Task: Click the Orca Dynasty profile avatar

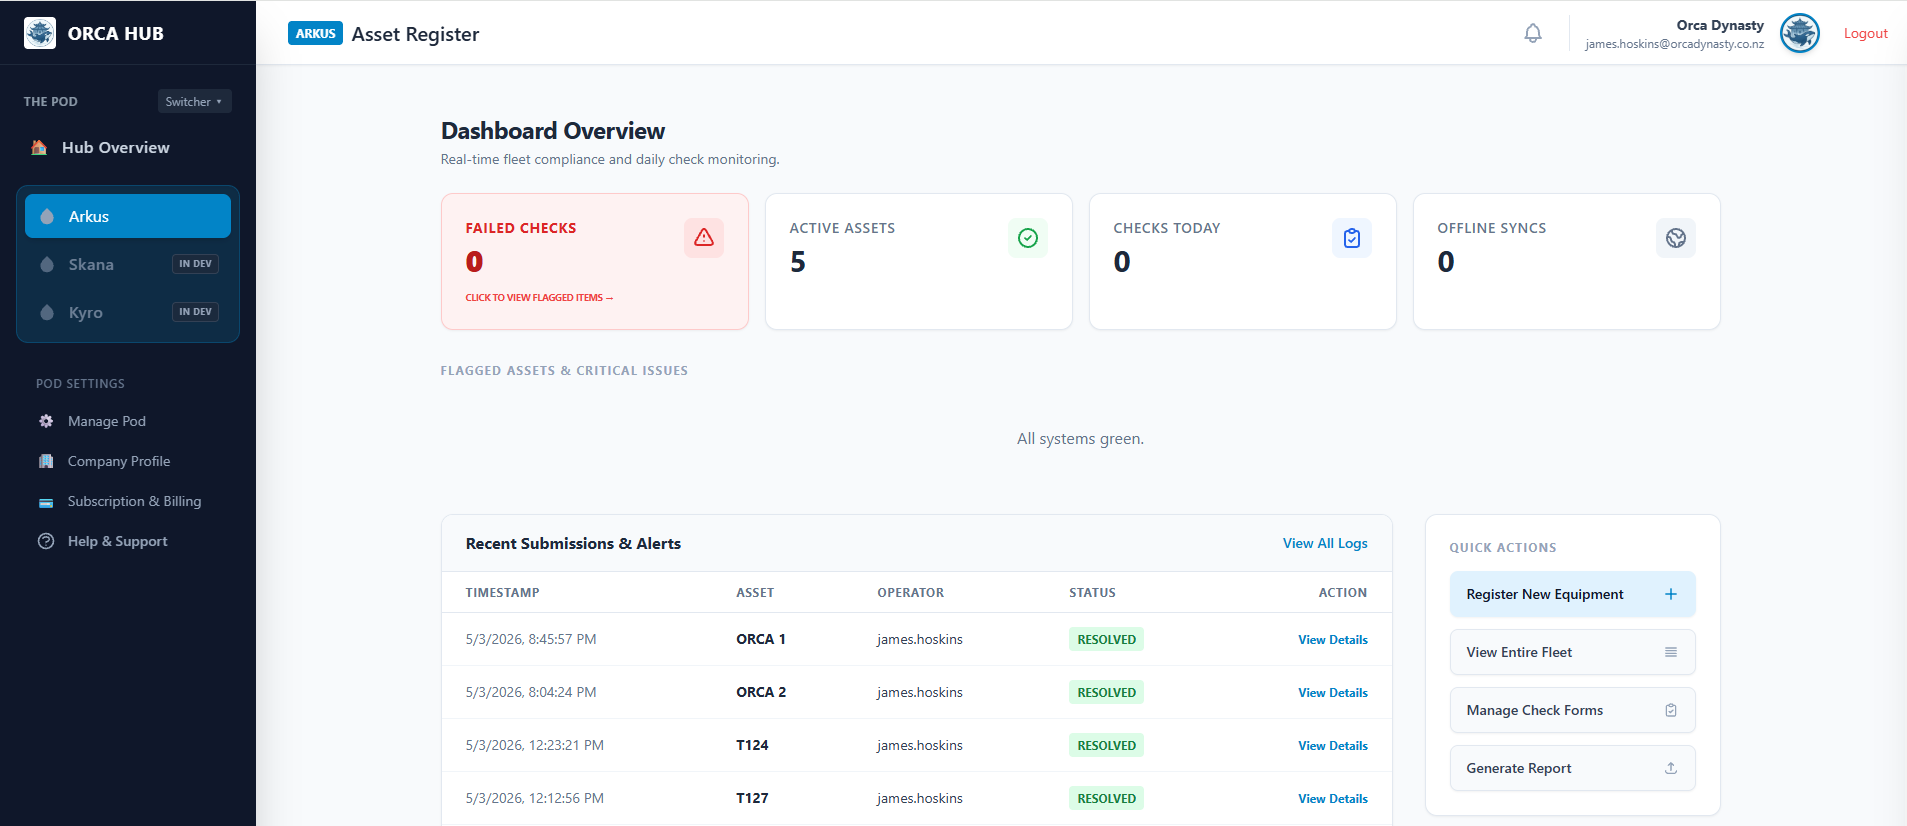Action: click(1800, 33)
